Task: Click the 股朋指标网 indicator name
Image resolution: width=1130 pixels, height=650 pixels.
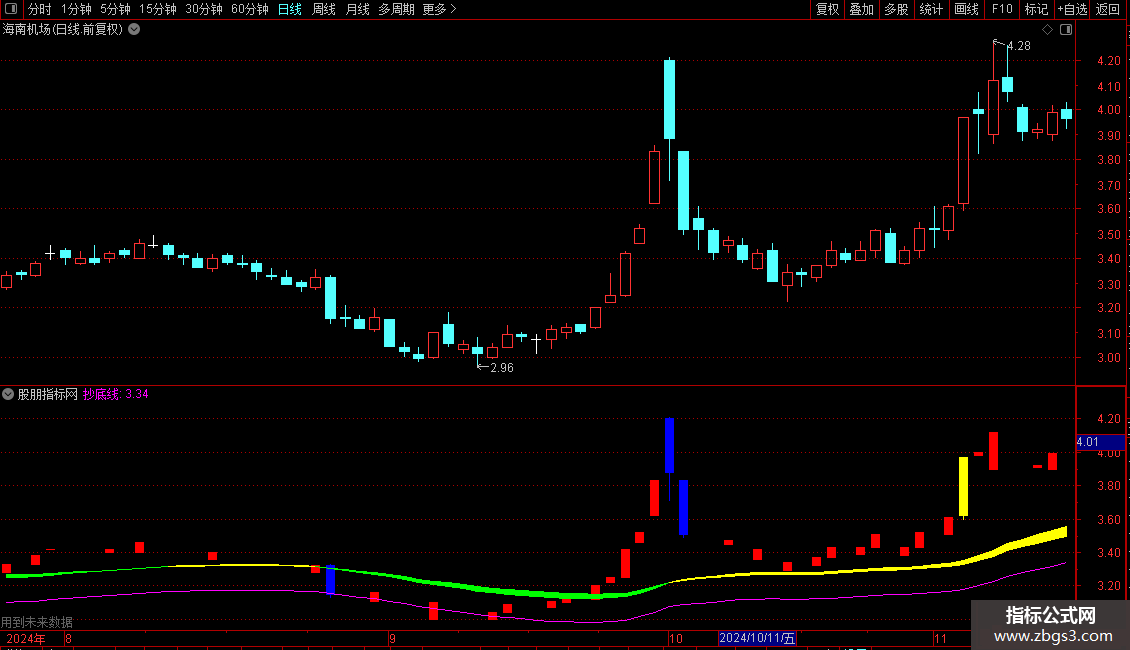Action: 48,394
